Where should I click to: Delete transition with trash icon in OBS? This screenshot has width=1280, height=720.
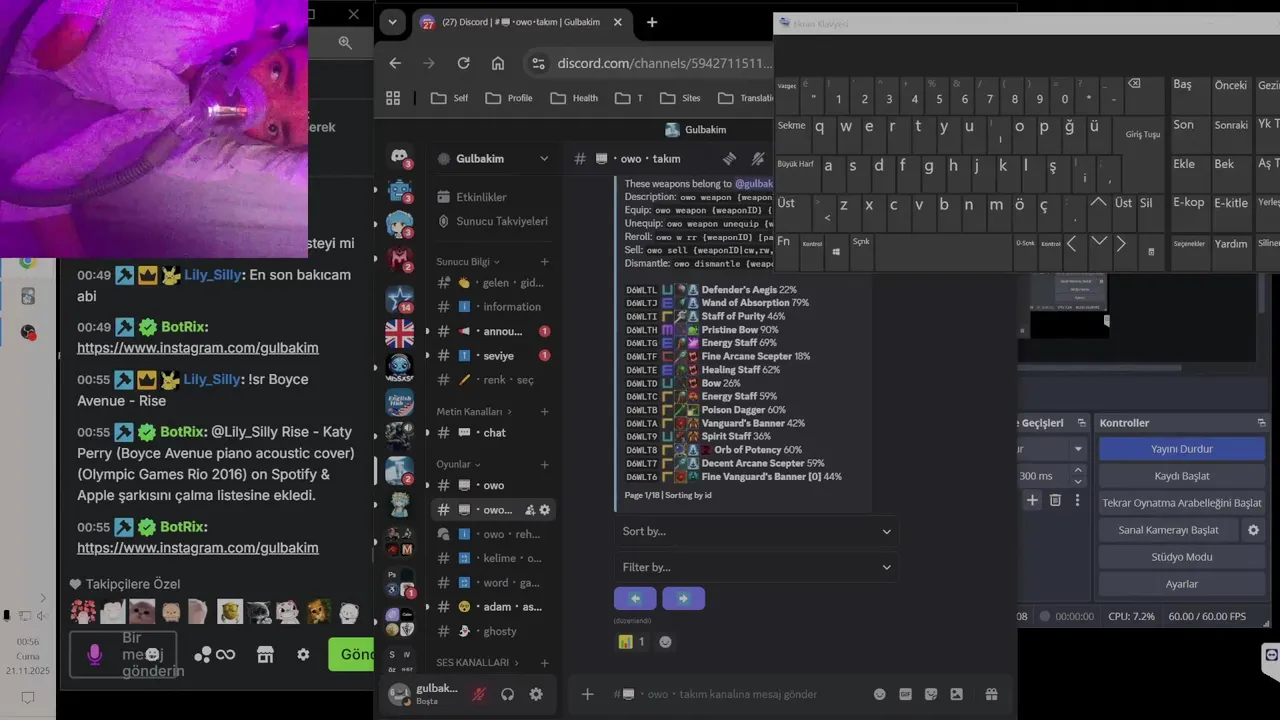(1055, 500)
